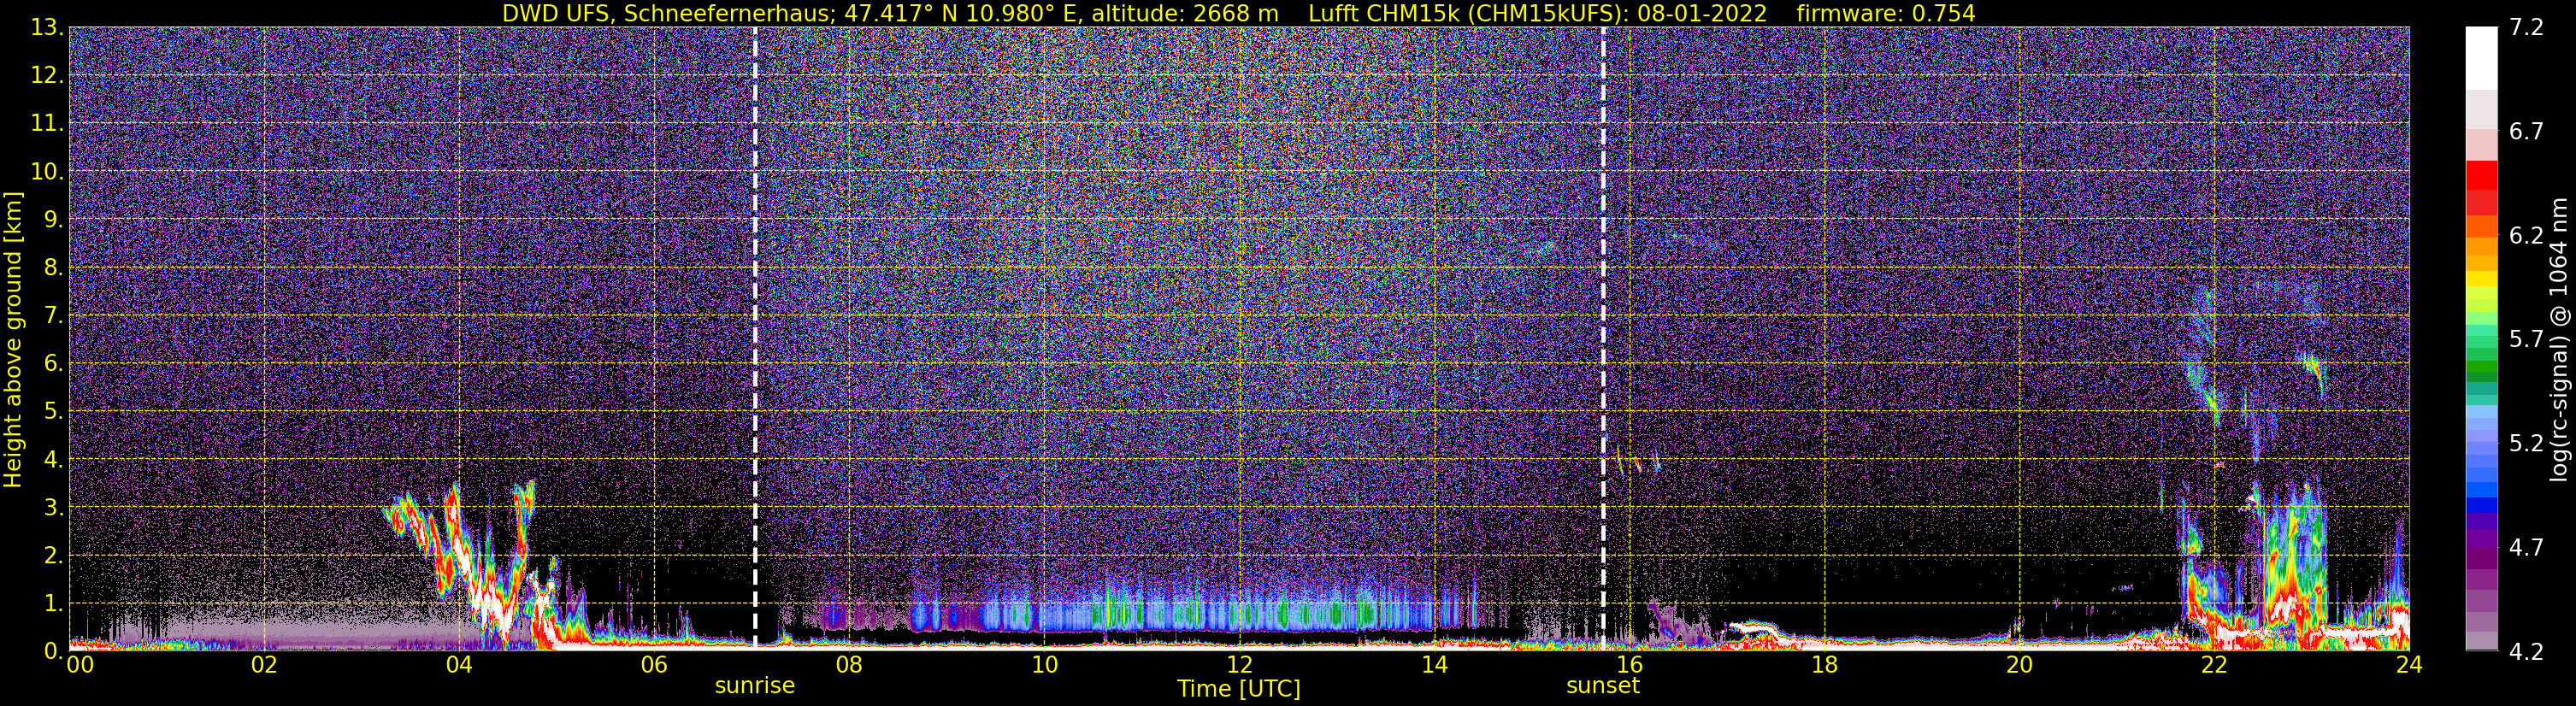Click the time axis tick label 08
This screenshot has height=706, width=2576.
point(849,666)
